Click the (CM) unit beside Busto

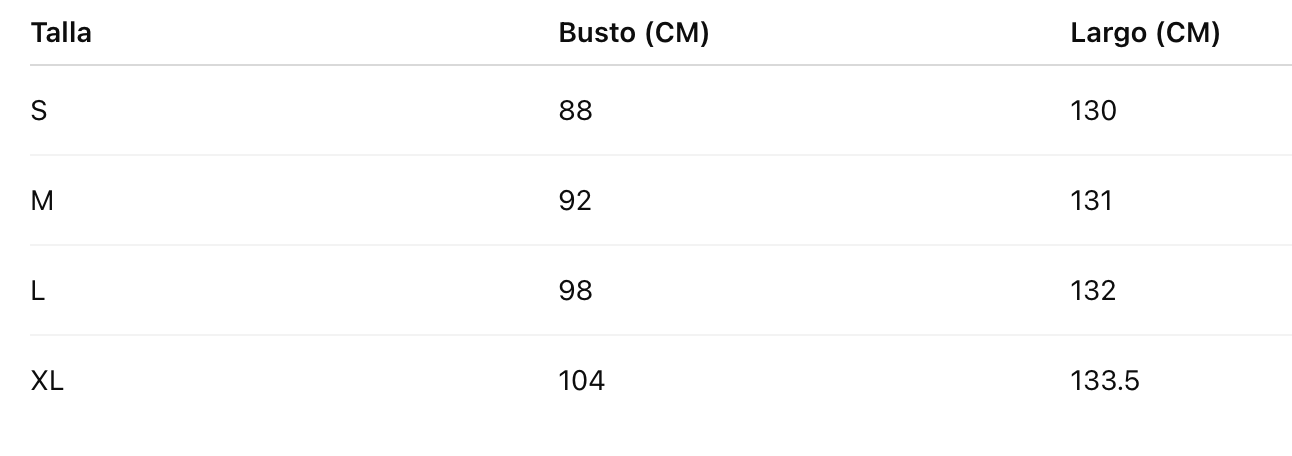coord(676,33)
